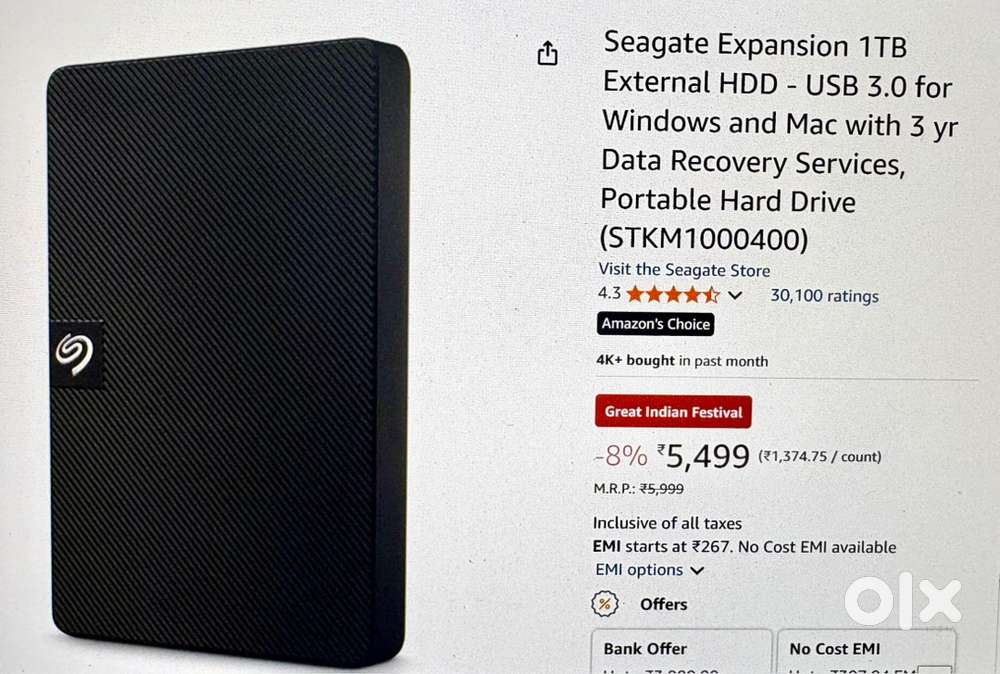Expand the EMI options dropdown
Screen dimensions: 1000x674
pyautogui.click(x=649, y=569)
